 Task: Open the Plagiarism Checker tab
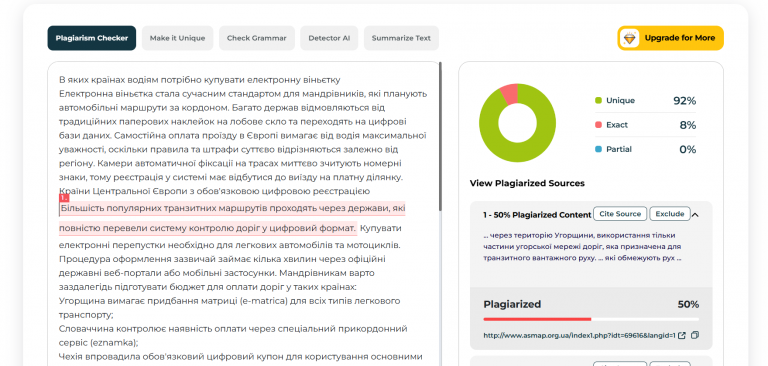point(92,38)
